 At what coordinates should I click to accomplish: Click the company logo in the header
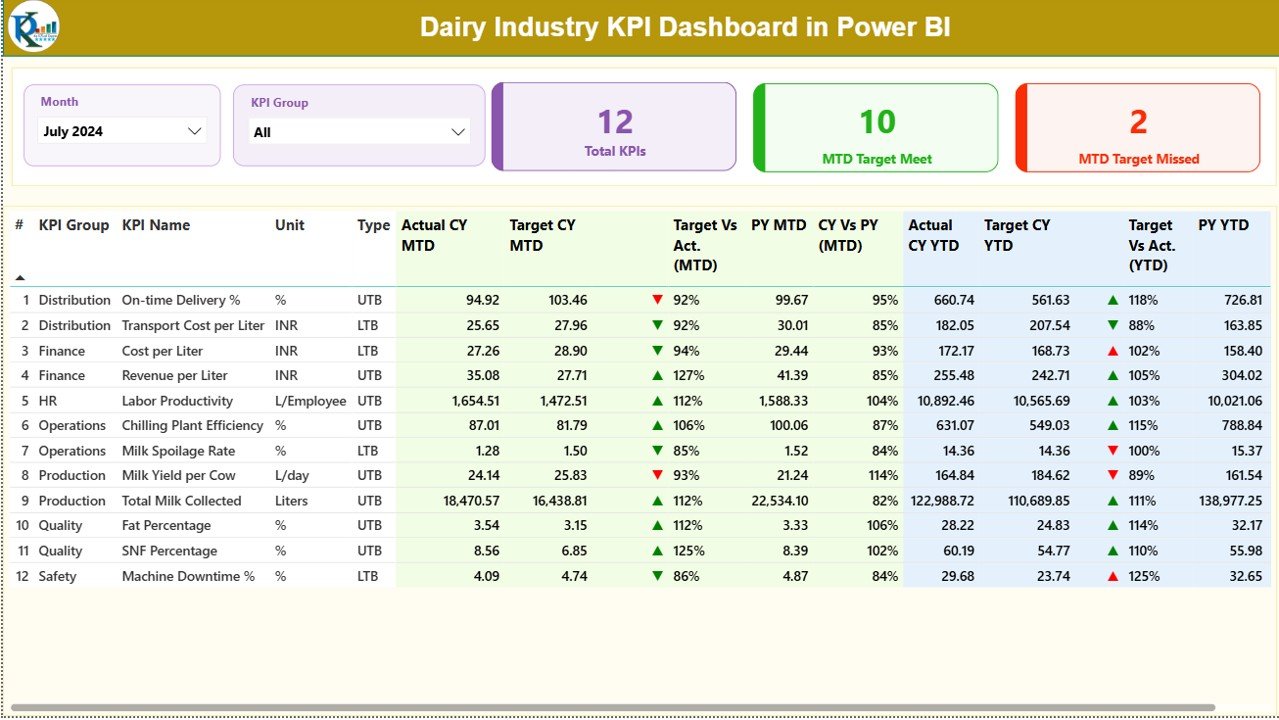pos(37,28)
